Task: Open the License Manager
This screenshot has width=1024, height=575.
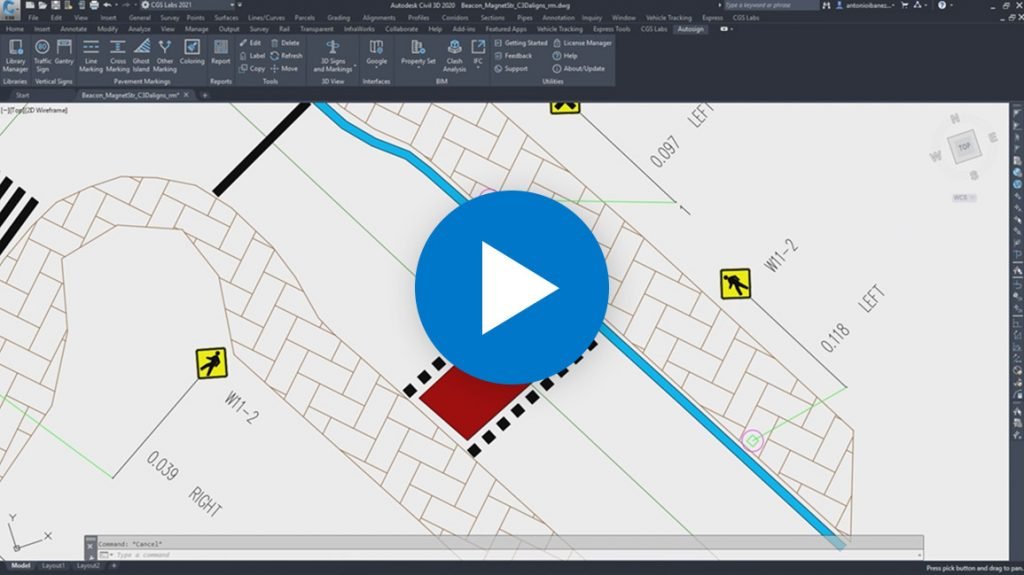Action: coord(583,43)
